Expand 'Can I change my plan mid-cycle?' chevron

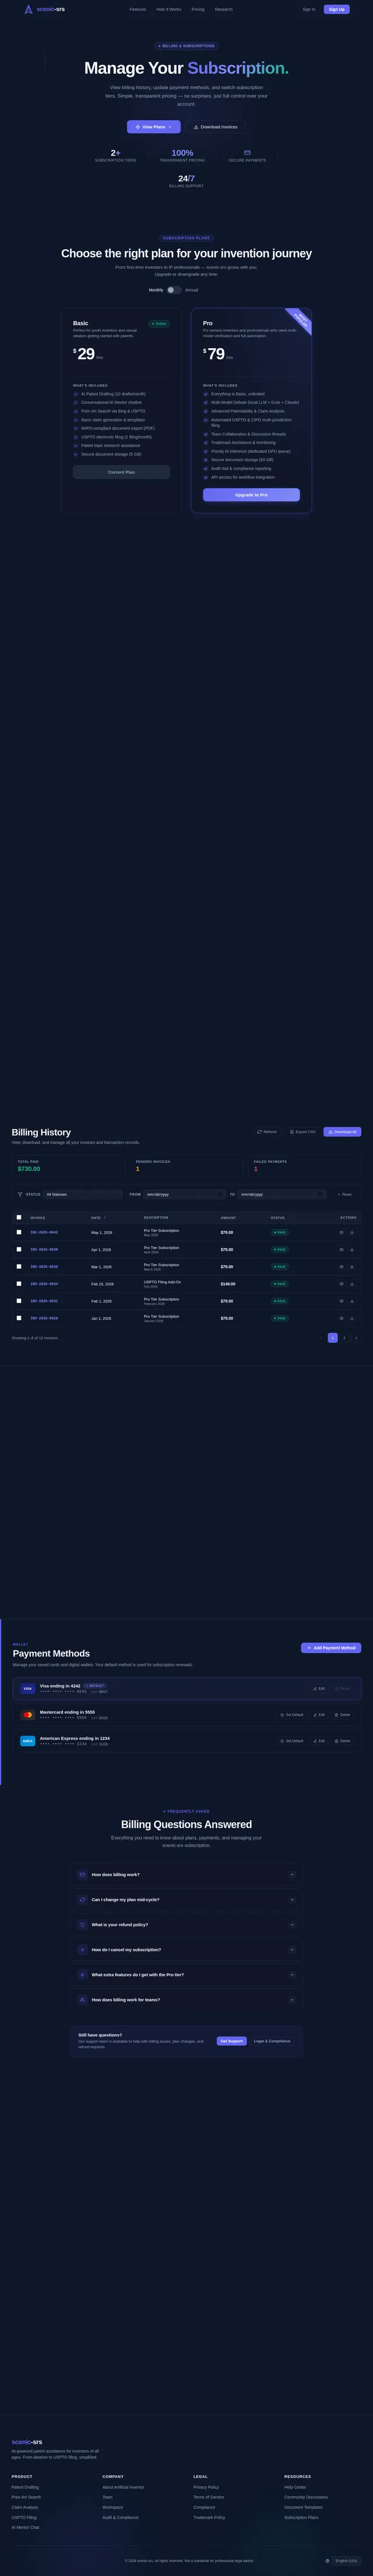292,1900
